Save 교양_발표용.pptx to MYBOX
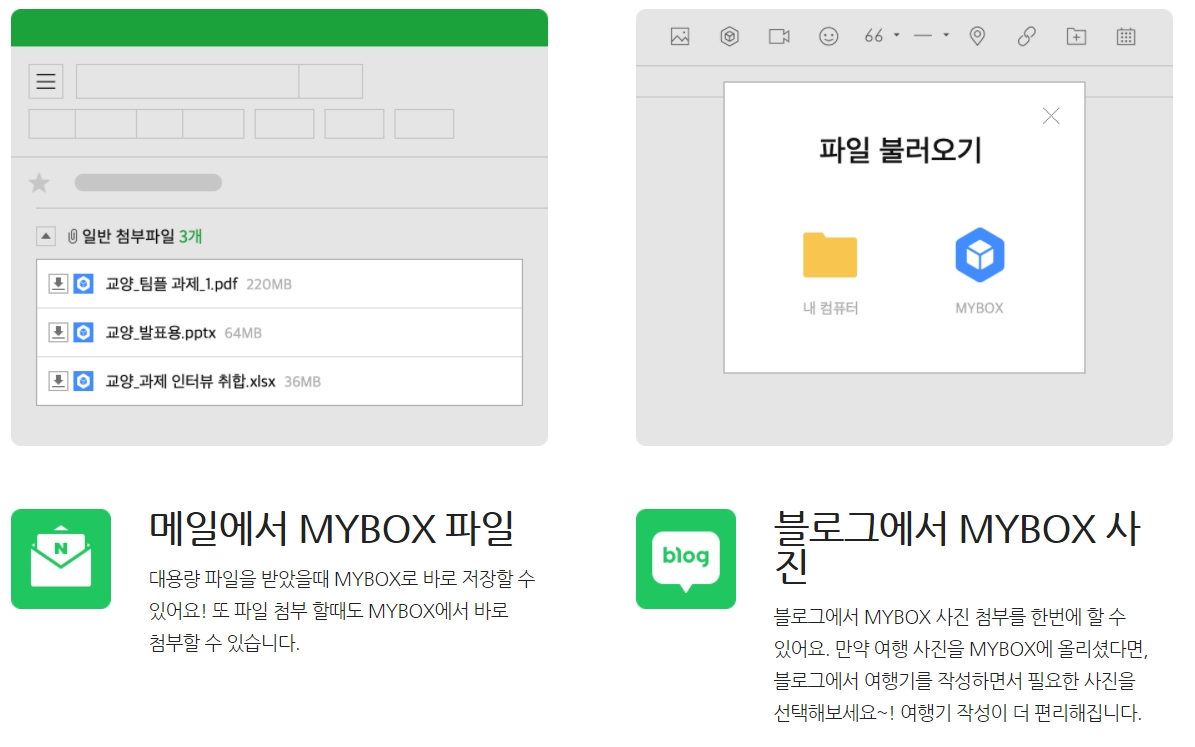1195x747 pixels. [83, 332]
